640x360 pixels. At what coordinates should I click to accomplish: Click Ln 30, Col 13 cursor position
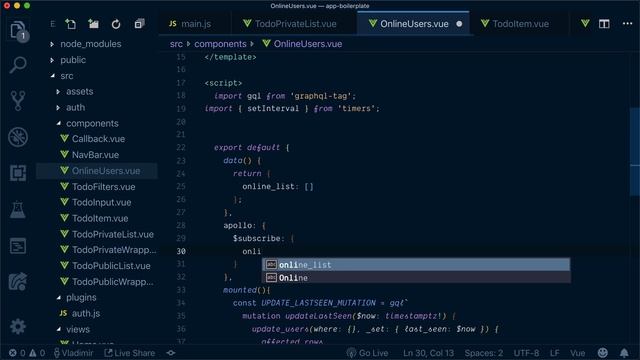(x=428, y=353)
